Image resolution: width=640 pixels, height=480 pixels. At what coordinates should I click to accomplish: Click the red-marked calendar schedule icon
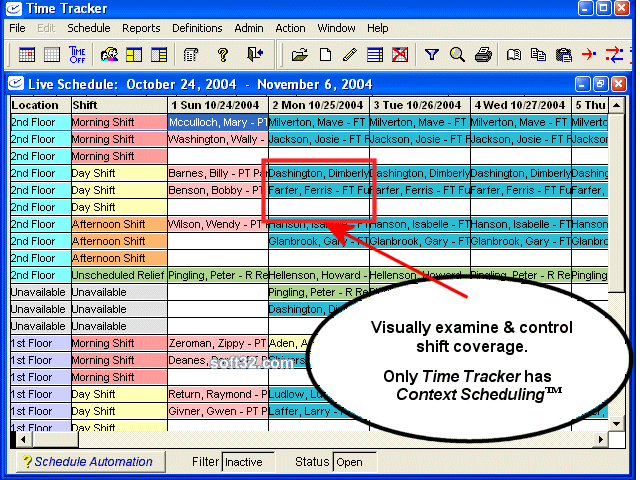[x=27, y=54]
